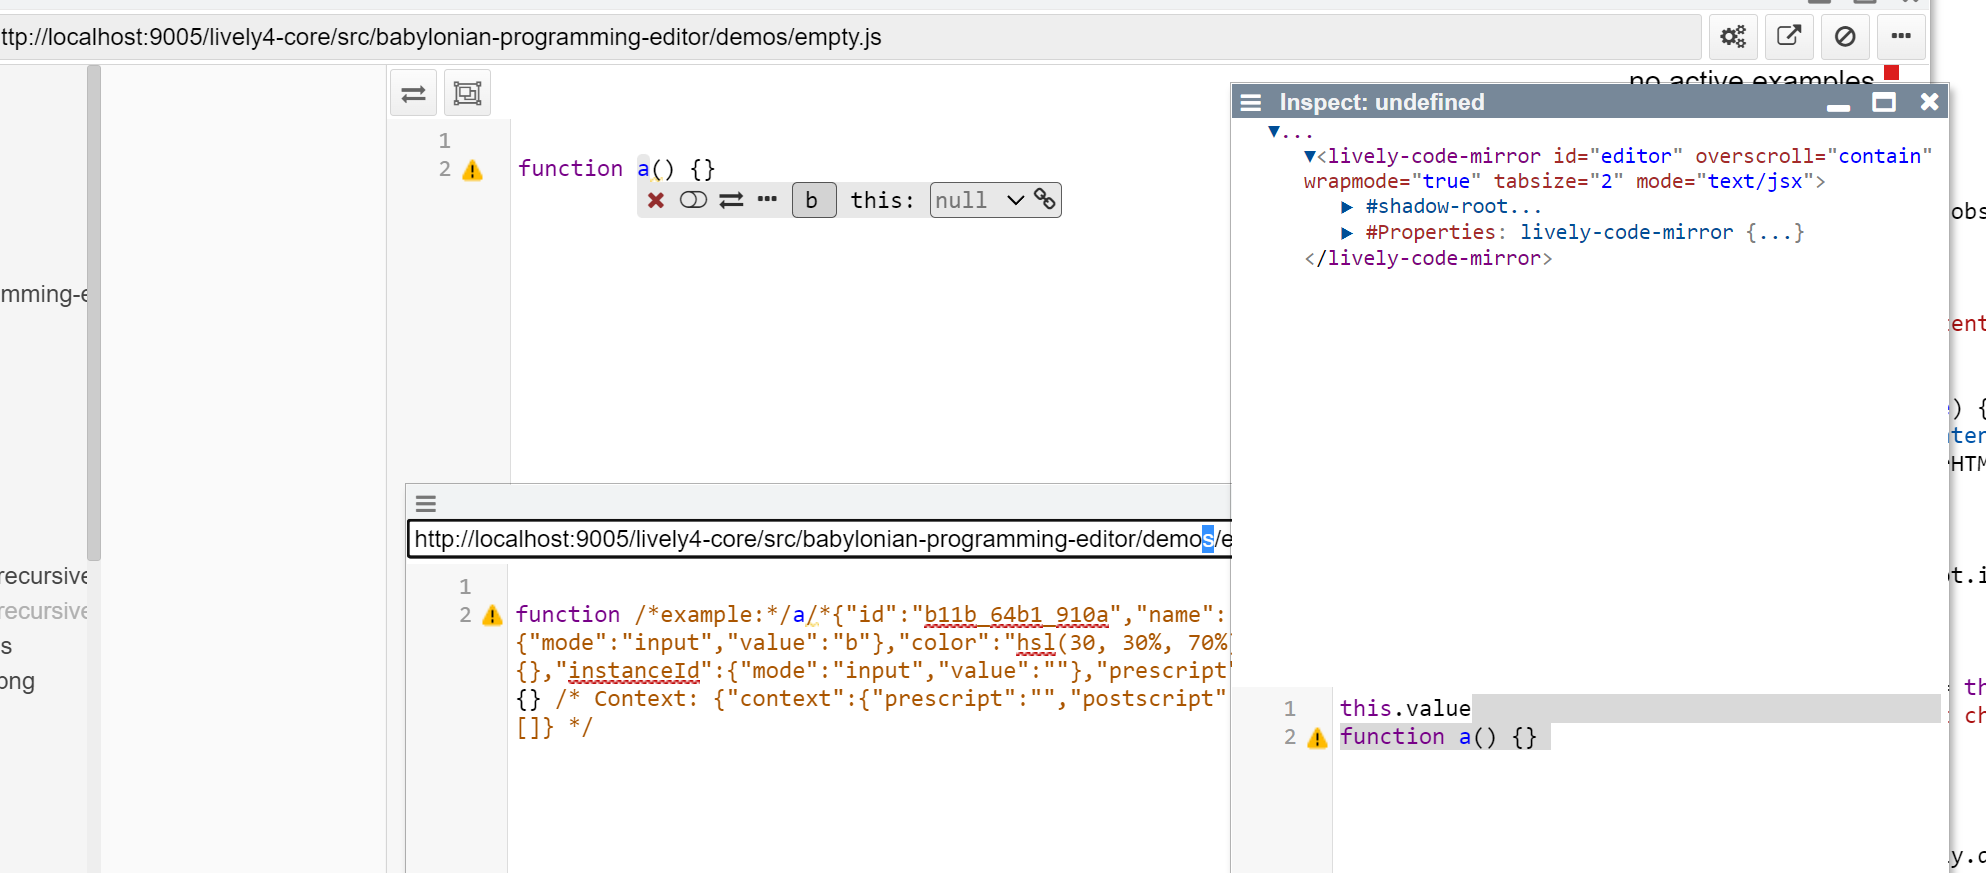Click the open in new window icon
1986x873 pixels.
[1788, 37]
